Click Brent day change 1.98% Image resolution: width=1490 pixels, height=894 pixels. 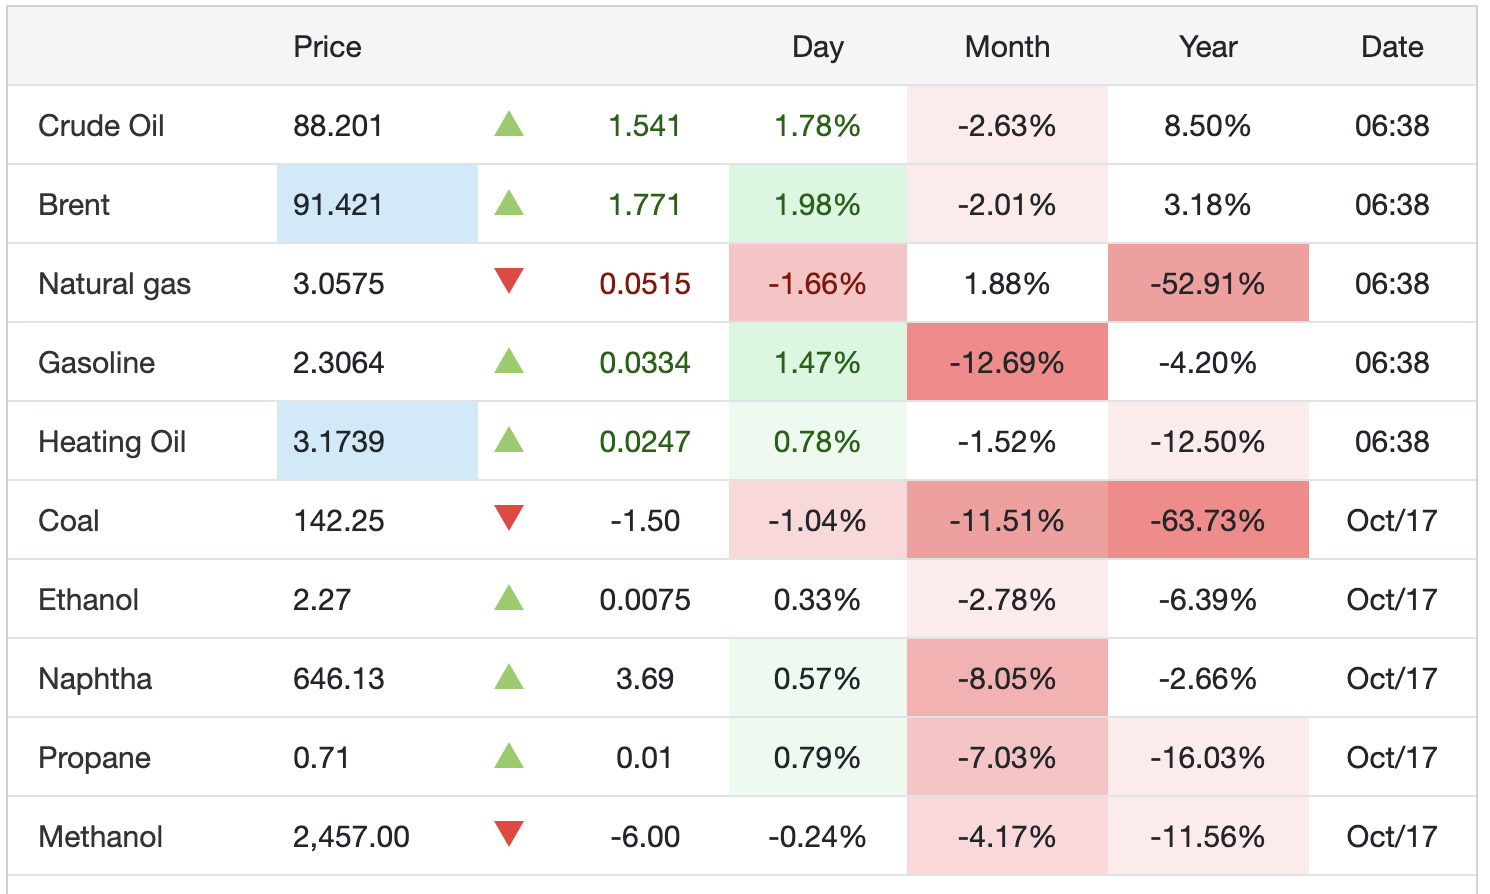pyautogui.click(x=817, y=205)
